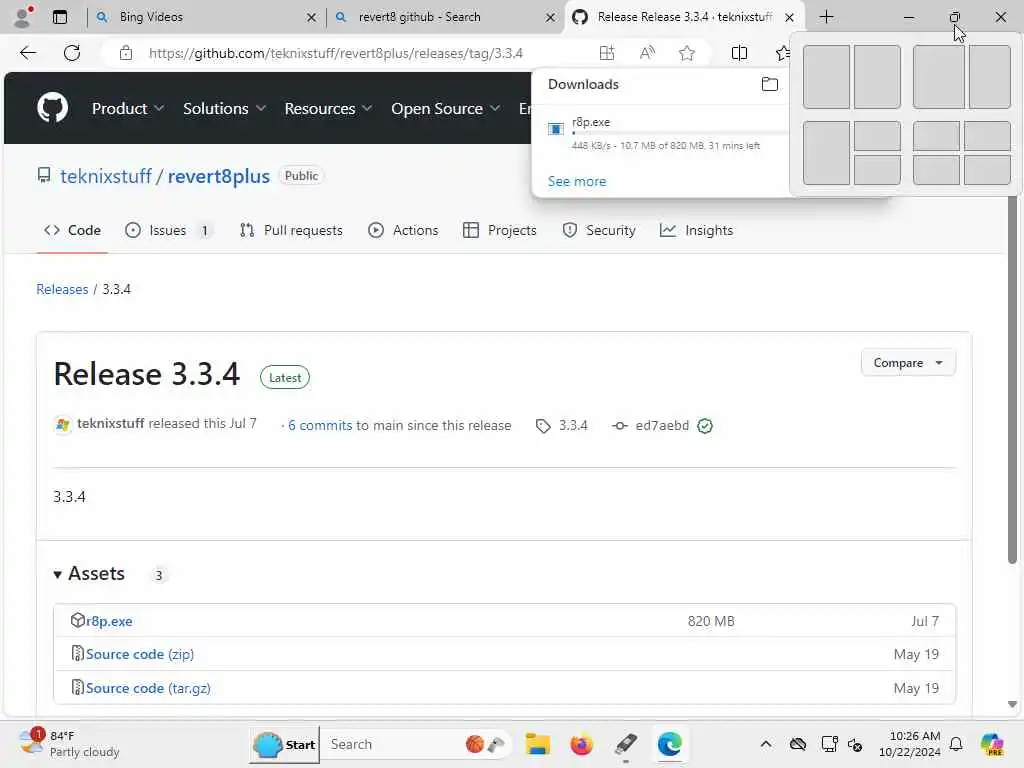This screenshot has width=1024, height=768.
Task: Close the revert8 github Search tab
Action: 551,18
